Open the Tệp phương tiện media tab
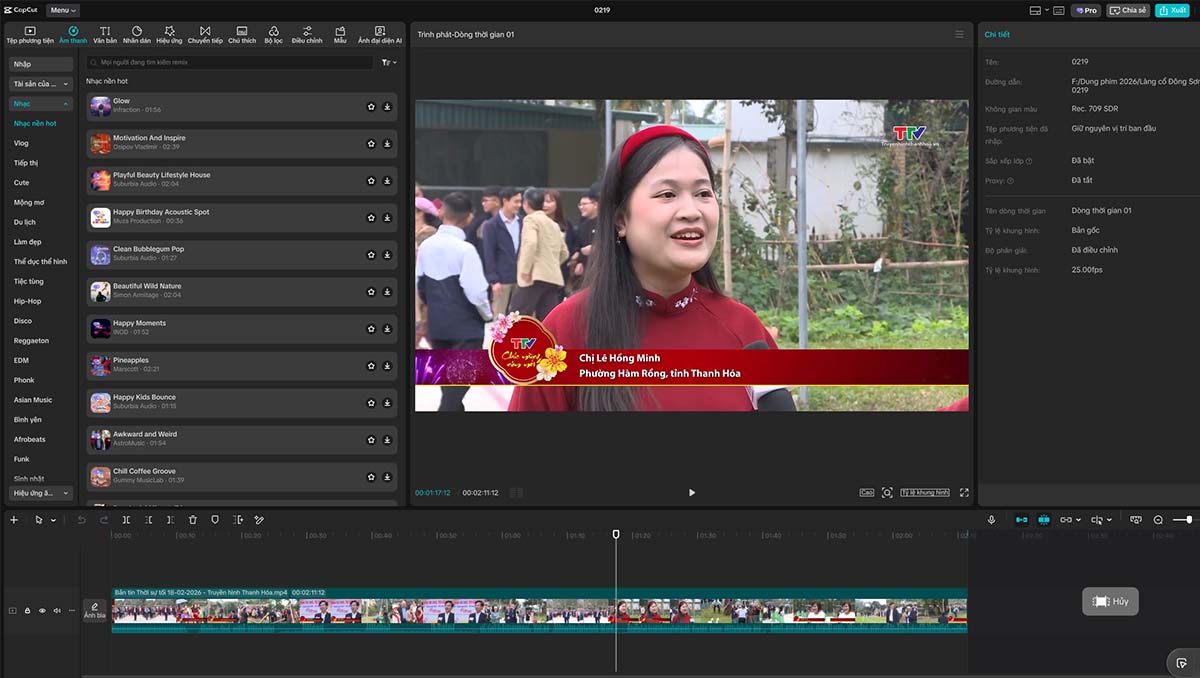1200x678 pixels. [30, 35]
